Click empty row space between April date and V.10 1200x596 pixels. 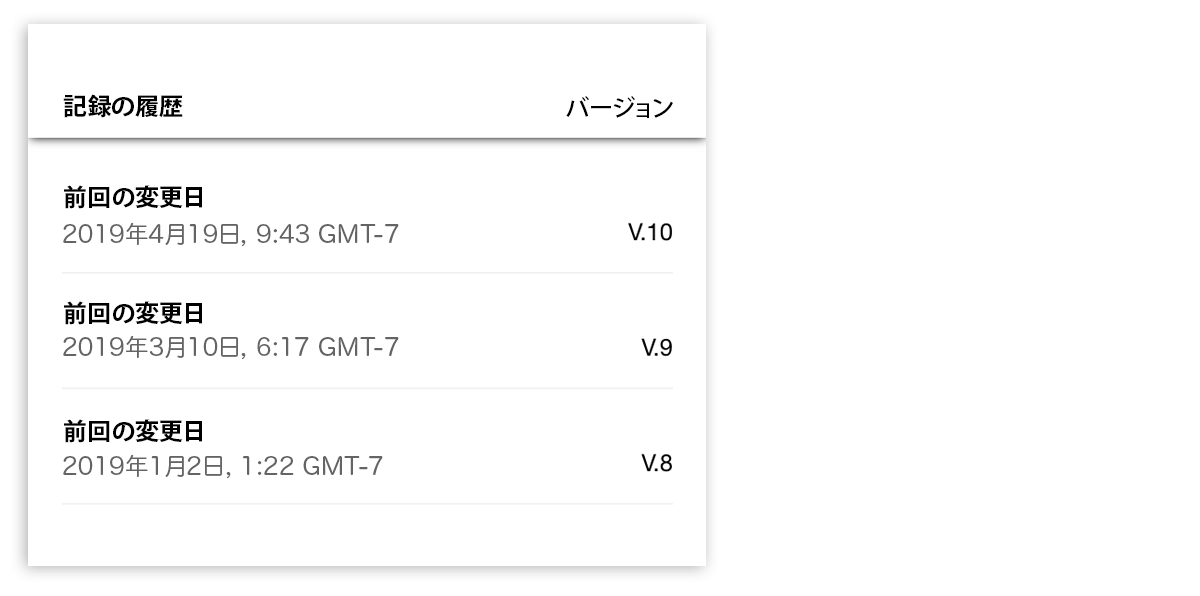513,234
